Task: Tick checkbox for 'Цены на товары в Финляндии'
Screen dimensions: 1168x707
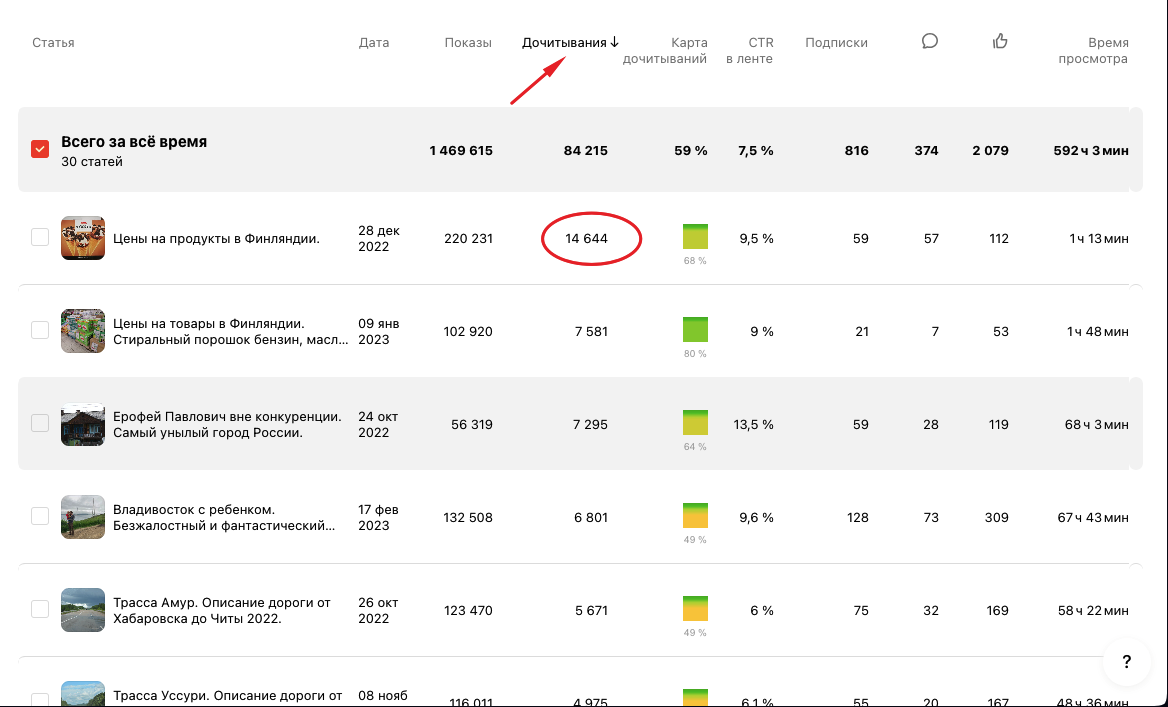Action: [x=40, y=330]
